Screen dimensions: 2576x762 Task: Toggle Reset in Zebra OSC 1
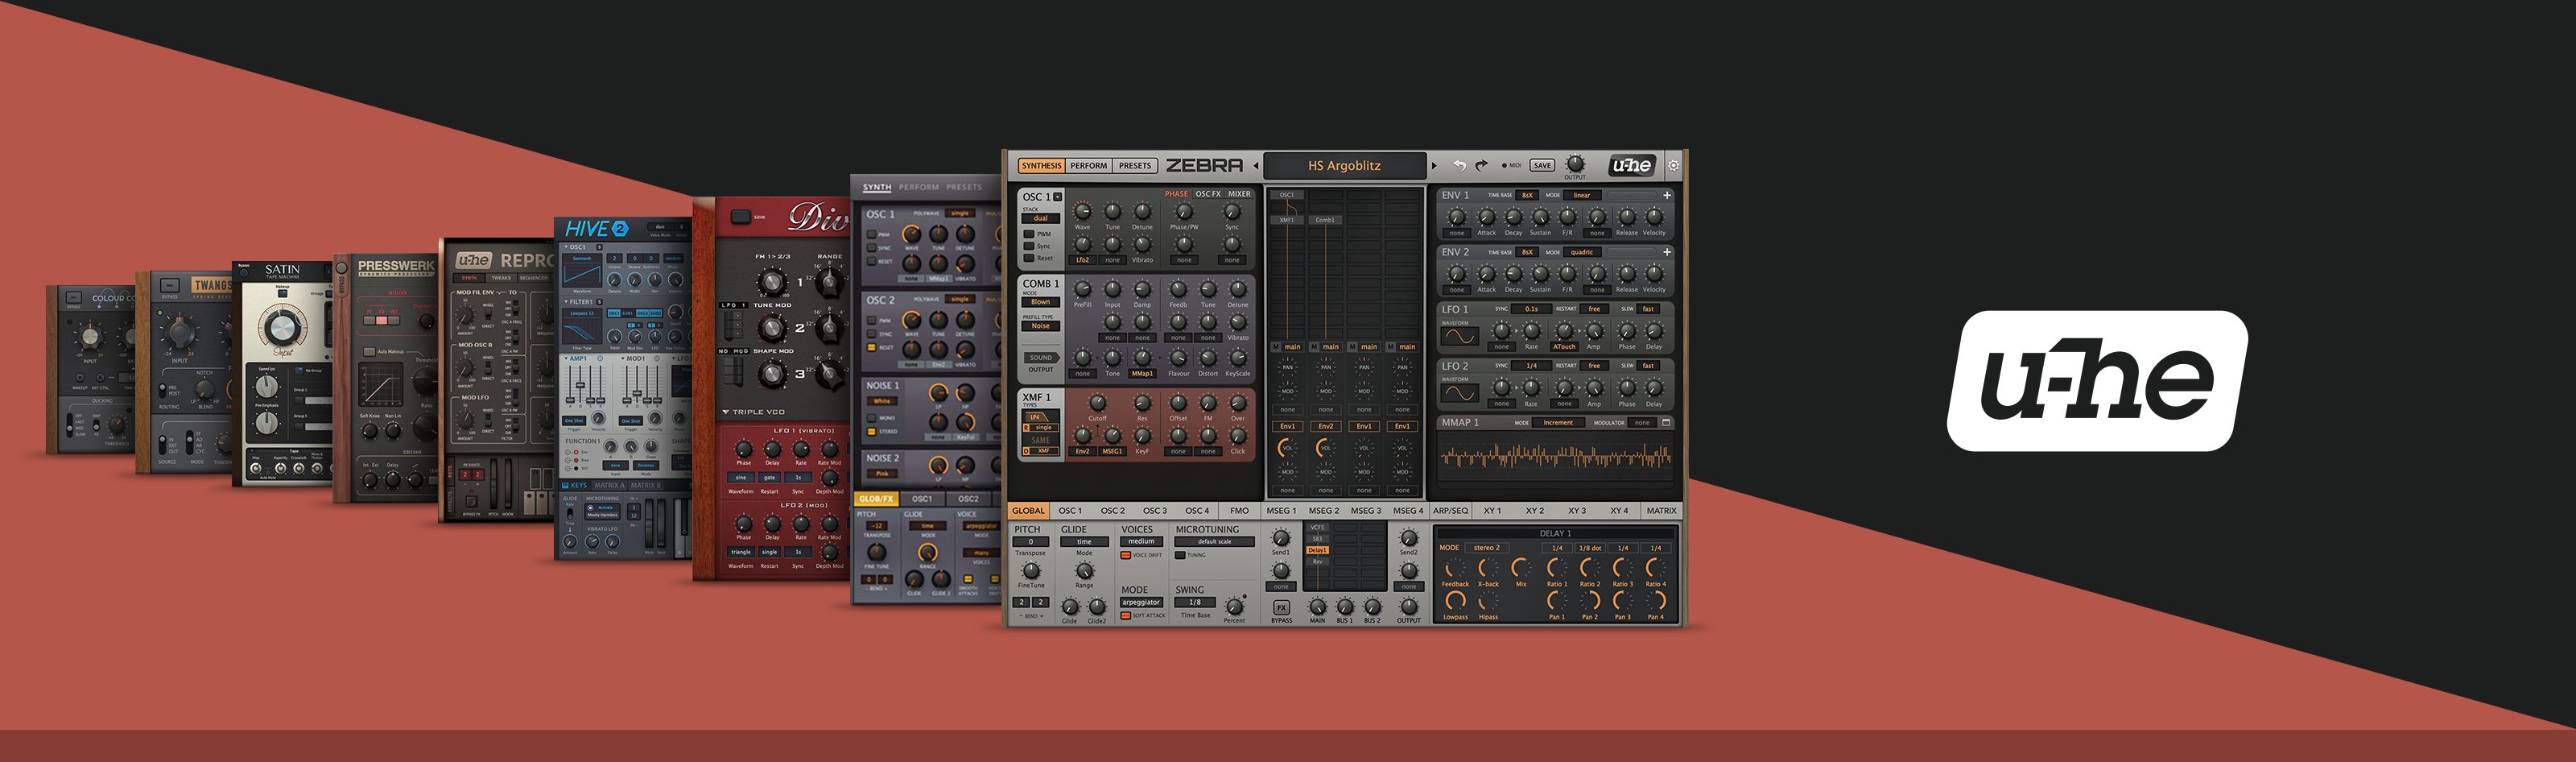coord(1028,258)
